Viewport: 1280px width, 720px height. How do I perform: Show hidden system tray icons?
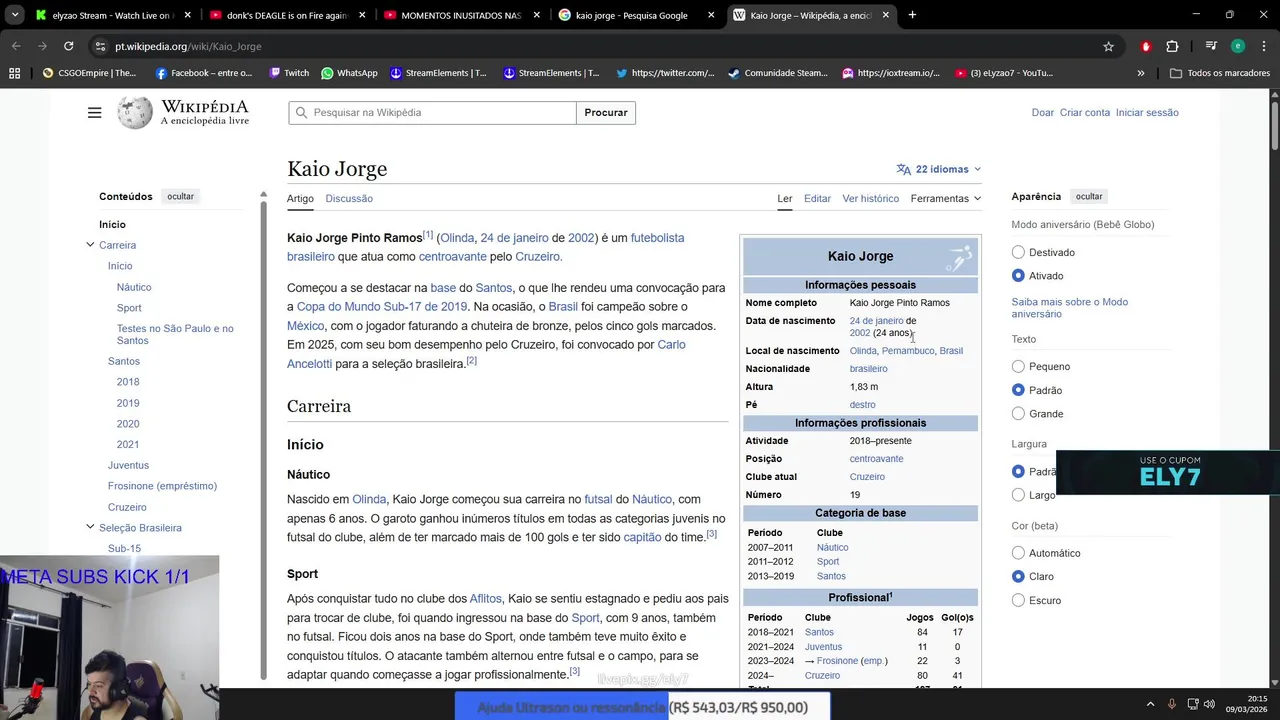pyautogui.click(x=1150, y=704)
